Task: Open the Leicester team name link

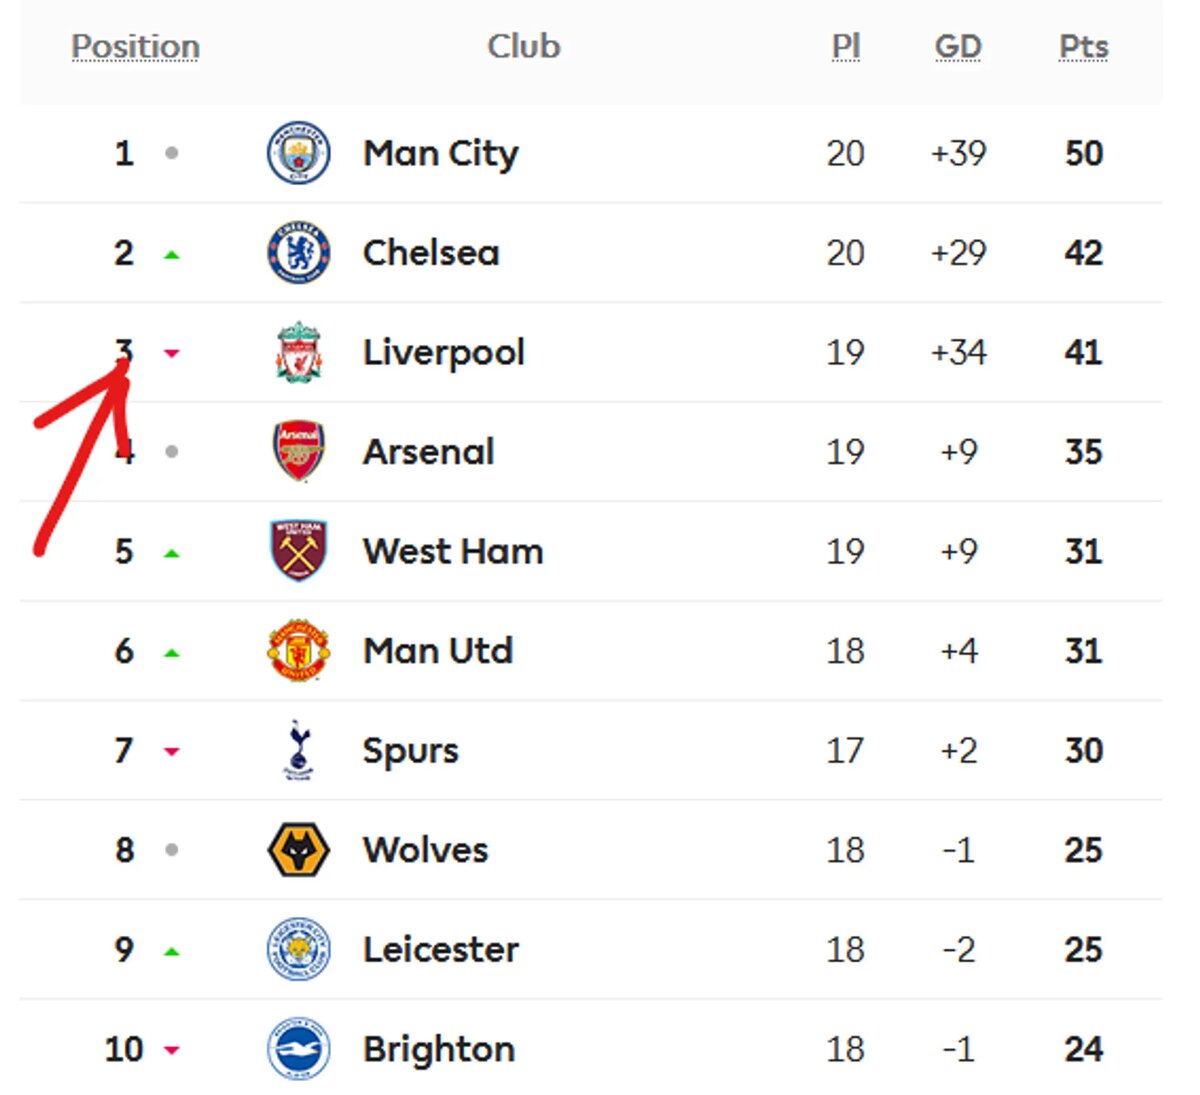Action: click(441, 949)
